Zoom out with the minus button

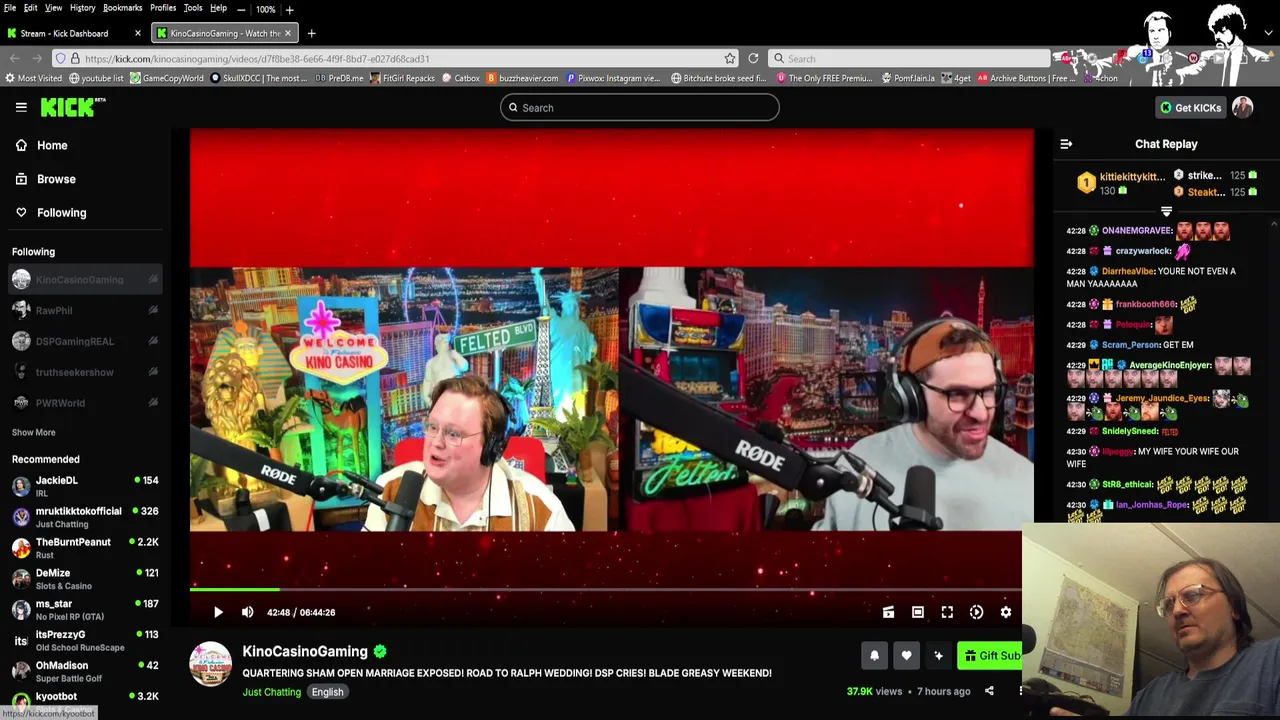click(x=241, y=9)
